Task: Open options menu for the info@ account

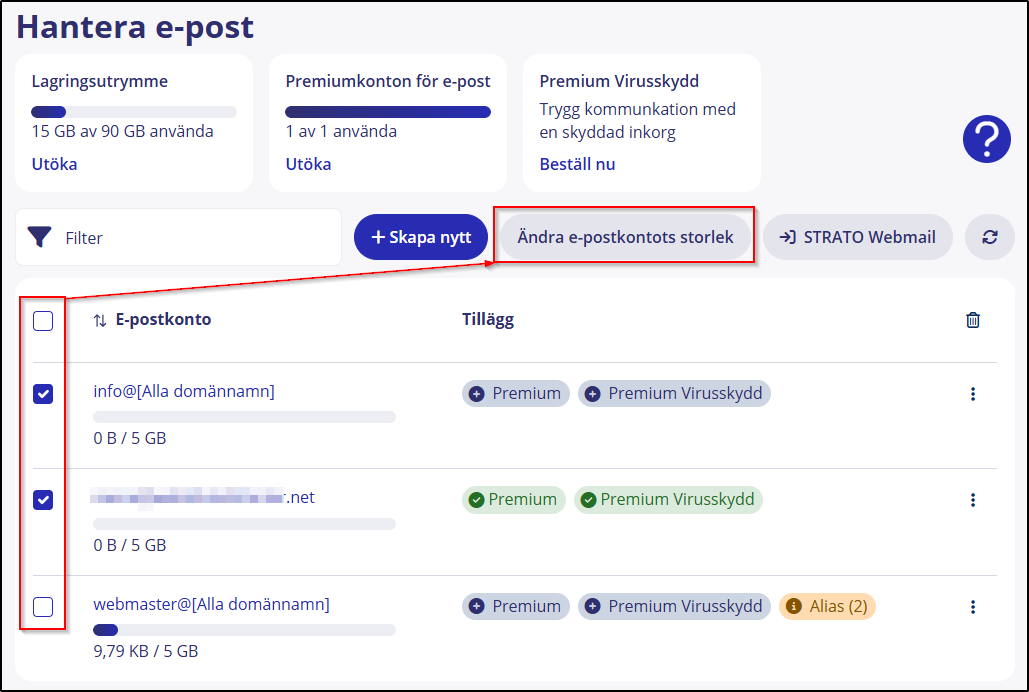Action: 972,395
